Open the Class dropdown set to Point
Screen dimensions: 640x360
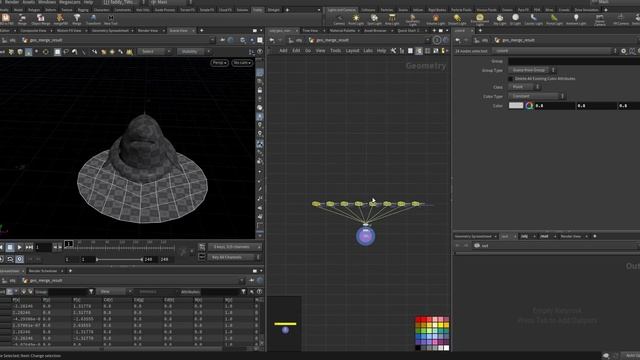[x=524, y=87]
